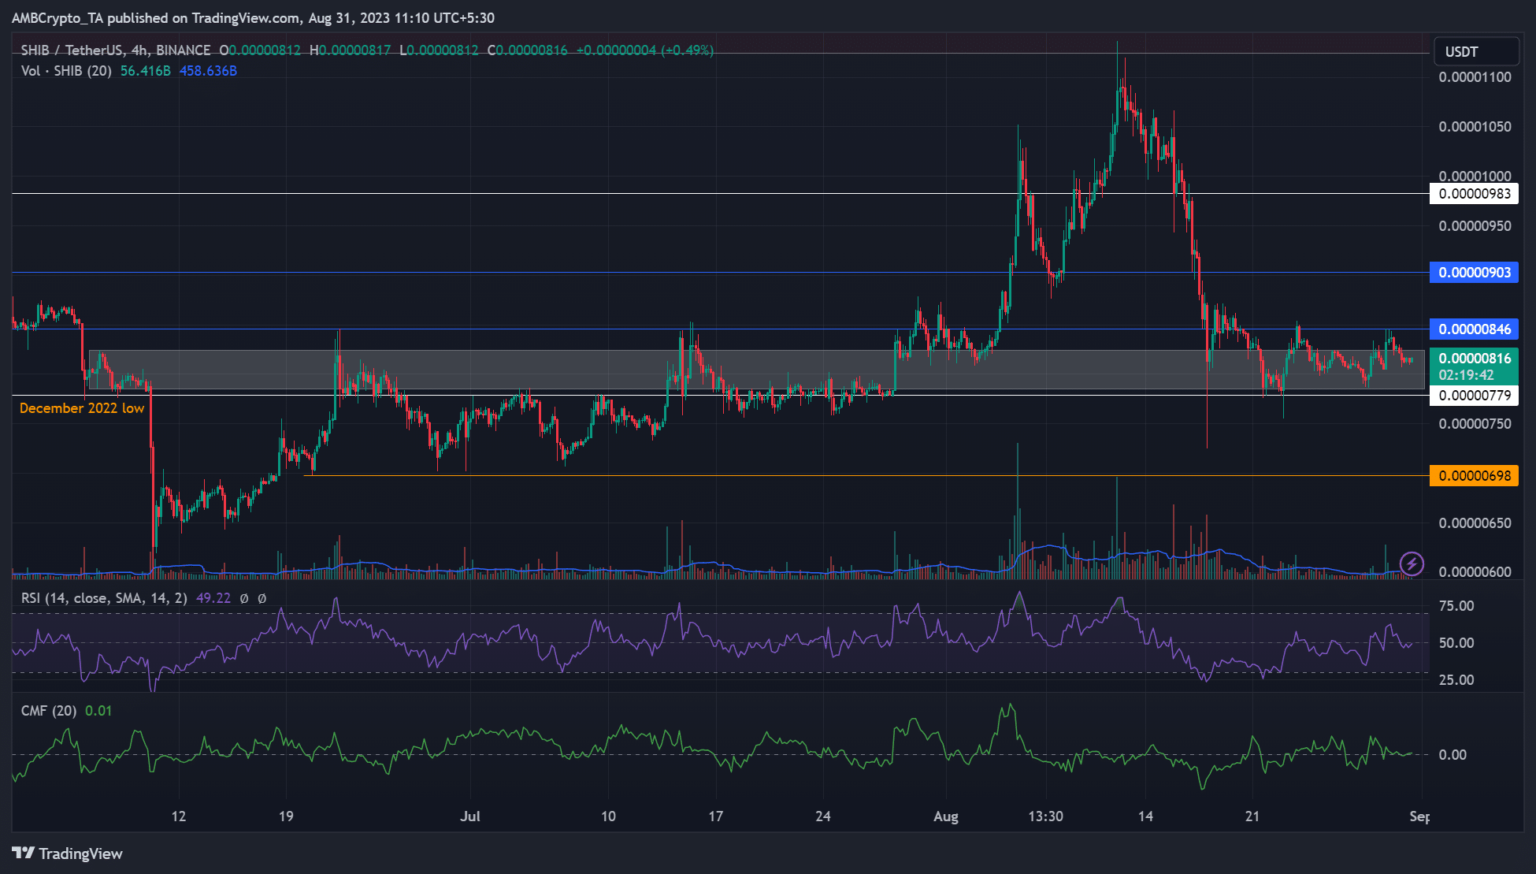Click the 'Sep' label on time axis
The width and height of the screenshot is (1536, 874).
coord(1418,816)
